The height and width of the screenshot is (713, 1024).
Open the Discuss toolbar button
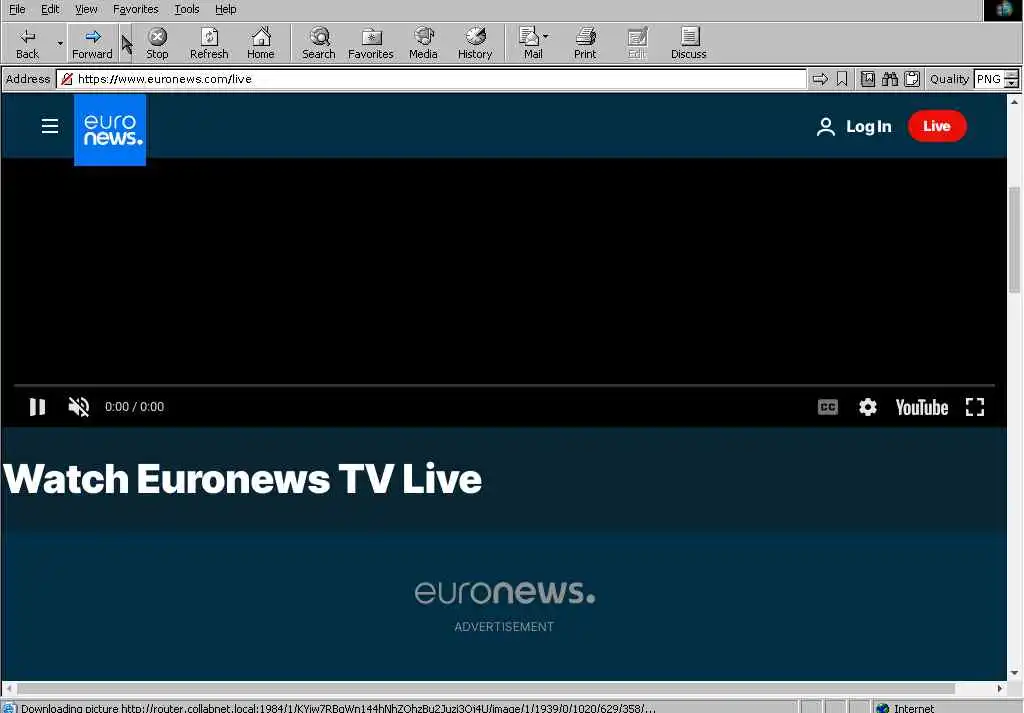pos(689,43)
